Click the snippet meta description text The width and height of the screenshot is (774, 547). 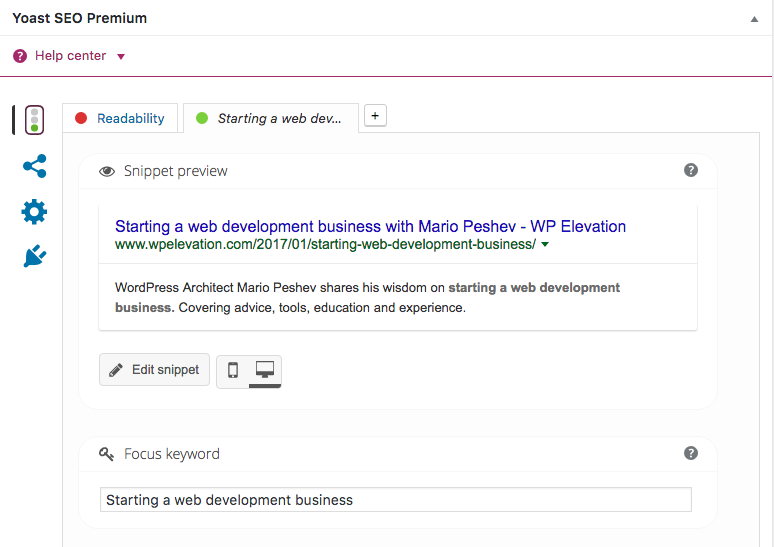pos(367,298)
